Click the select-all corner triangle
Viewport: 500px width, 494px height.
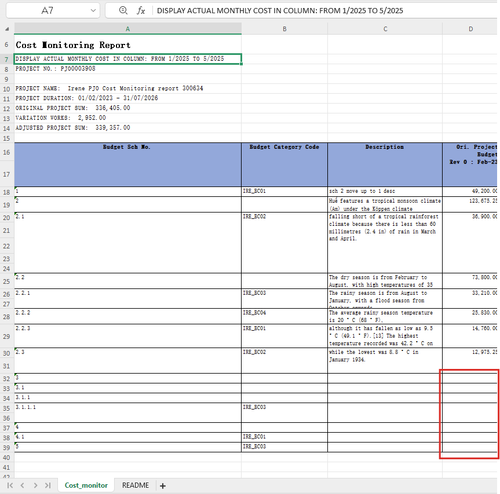[x=7, y=29]
